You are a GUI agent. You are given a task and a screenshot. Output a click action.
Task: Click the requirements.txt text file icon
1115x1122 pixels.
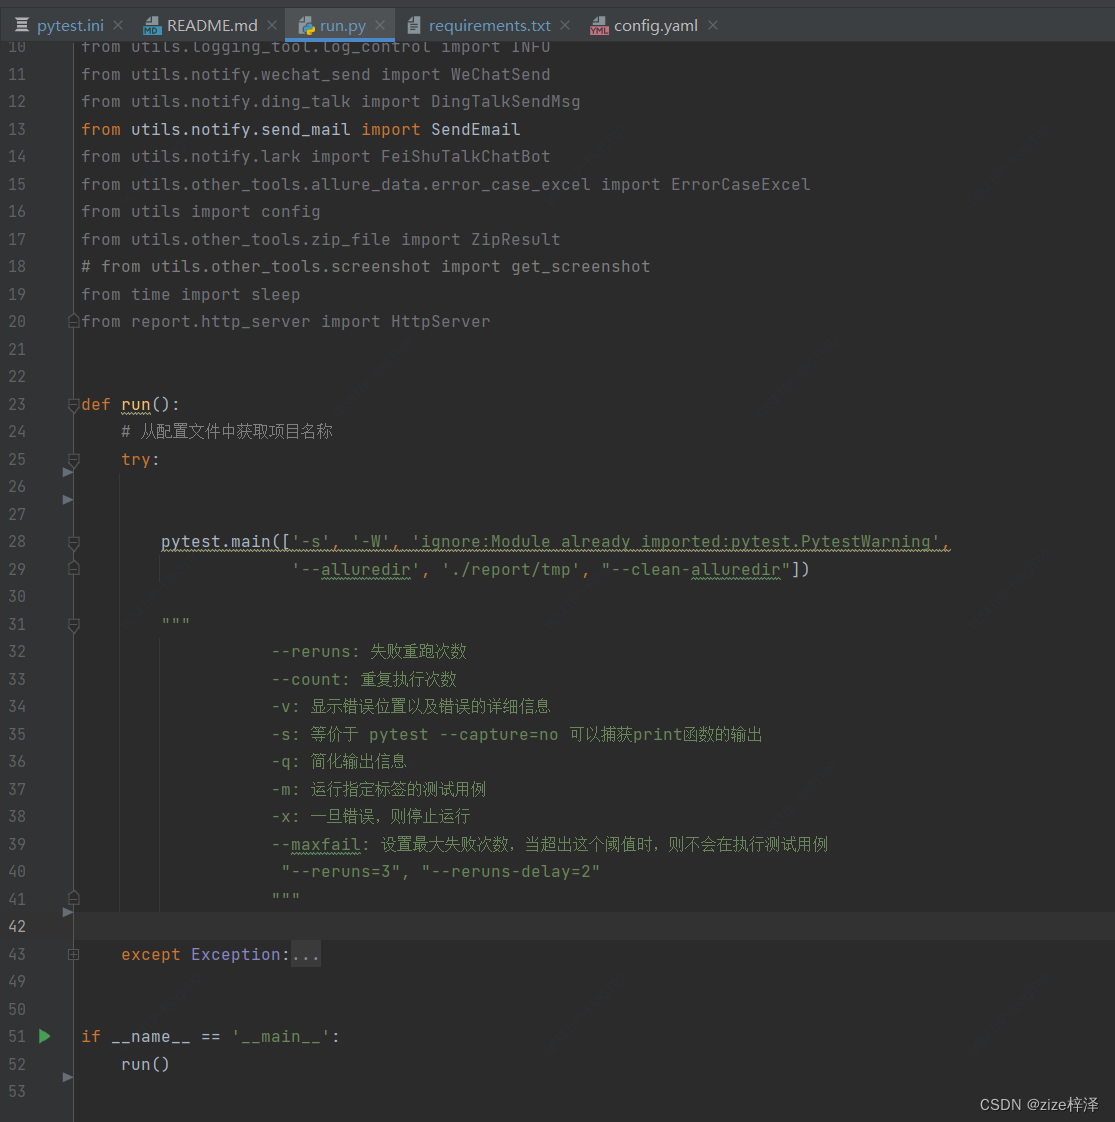pyautogui.click(x=414, y=26)
